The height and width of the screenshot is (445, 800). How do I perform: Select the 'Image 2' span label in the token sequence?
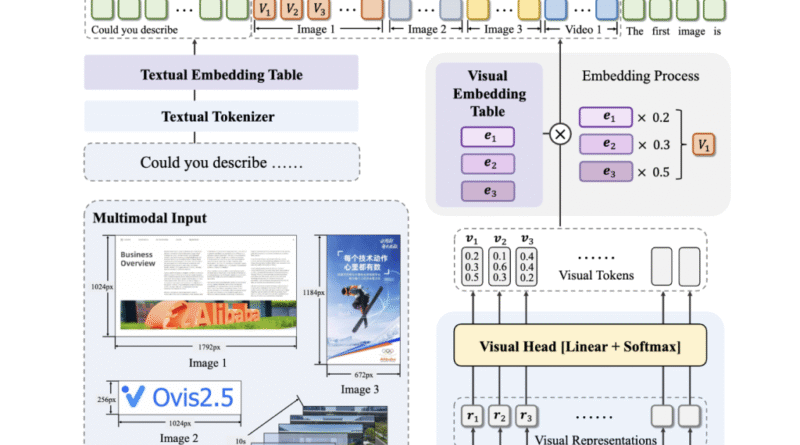tap(427, 29)
